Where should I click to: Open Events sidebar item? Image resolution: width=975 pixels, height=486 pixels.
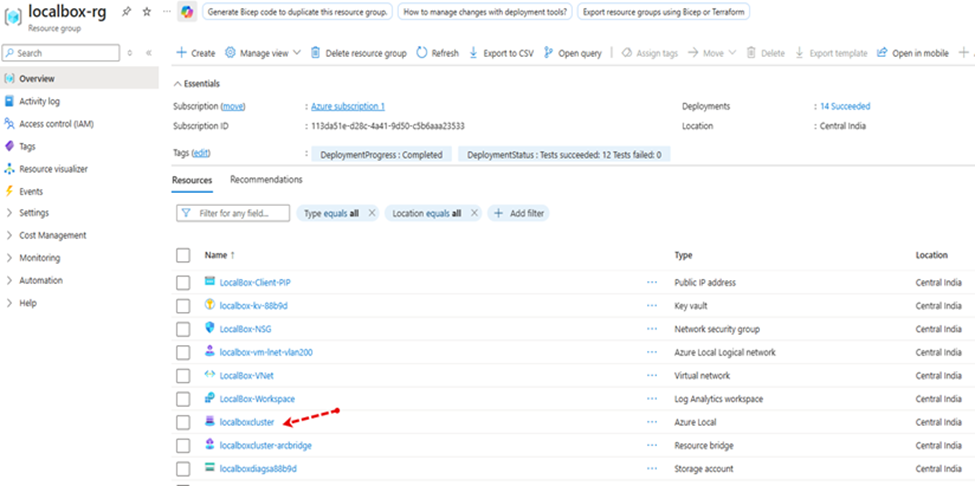31,191
